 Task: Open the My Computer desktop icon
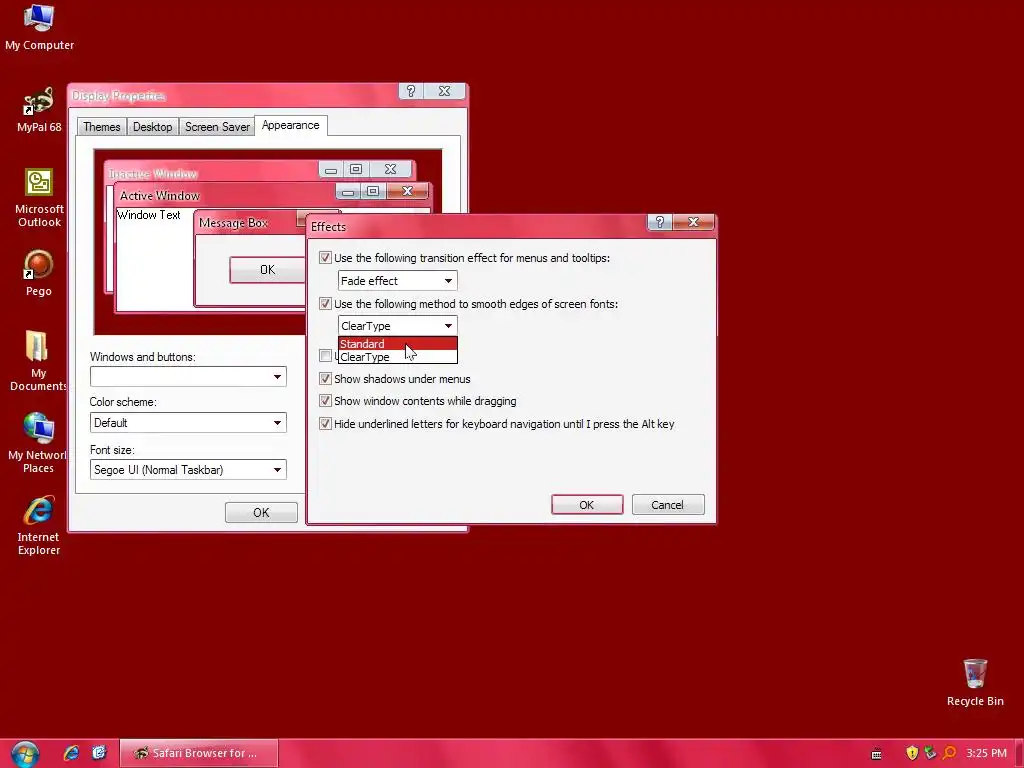click(x=39, y=27)
